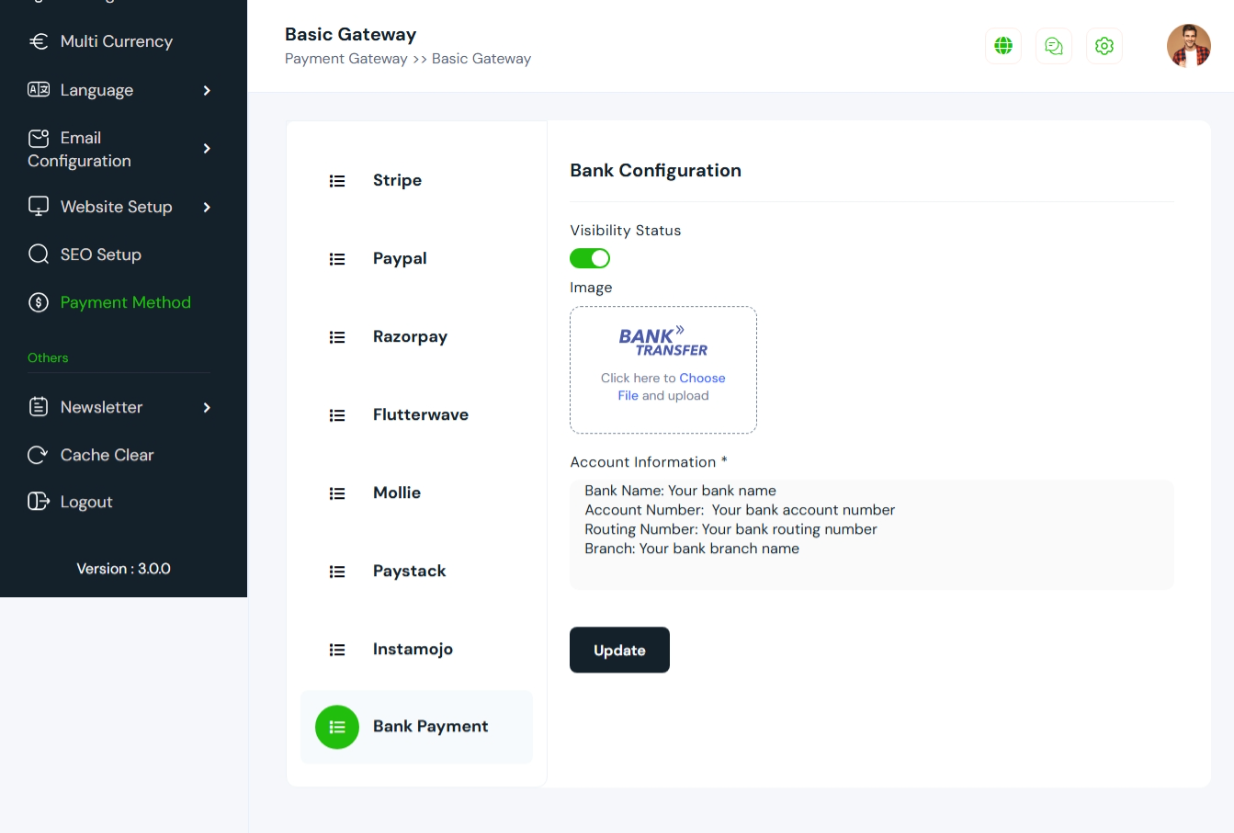This screenshot has width=1234, height=833.
Task: Click the Account Information text area
Action: 871,534
